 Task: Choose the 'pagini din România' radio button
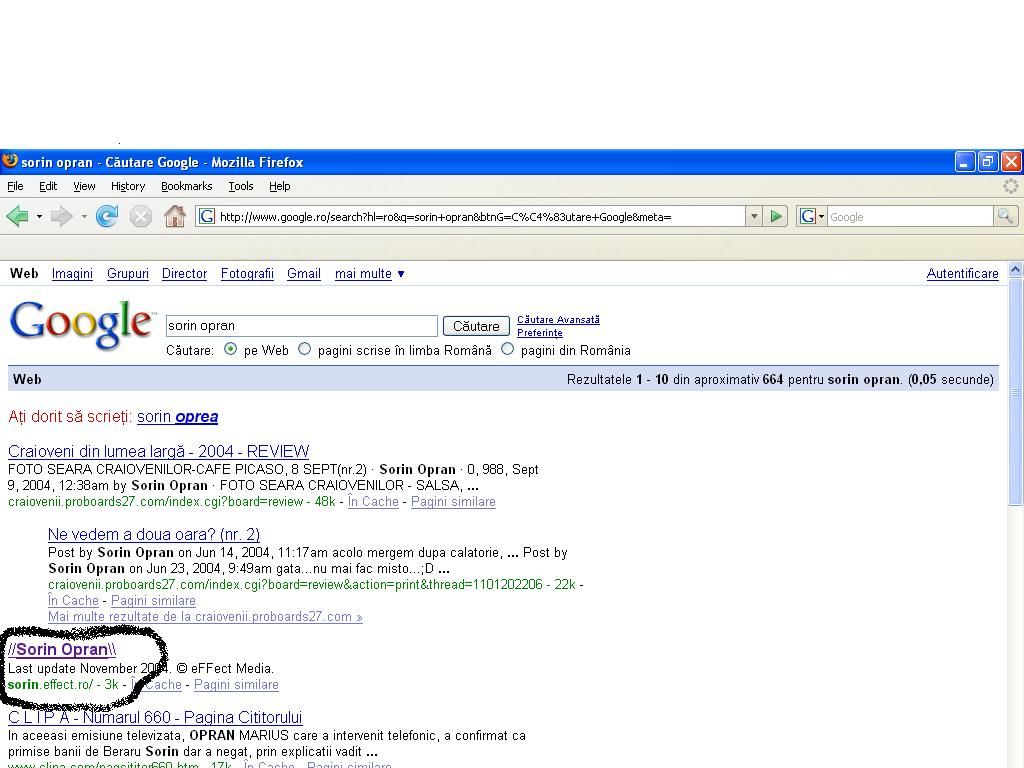[508, 350]
